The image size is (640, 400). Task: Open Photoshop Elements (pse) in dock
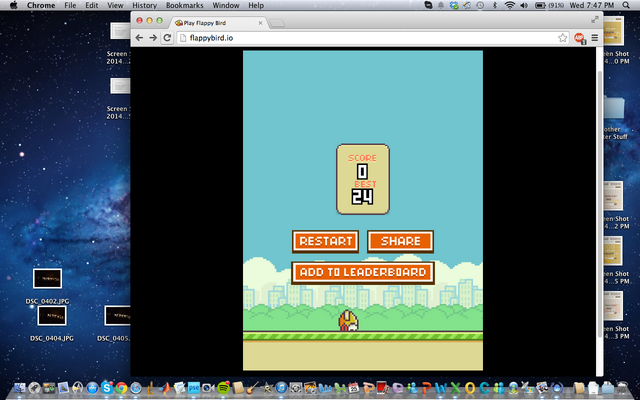click(193, 388)
